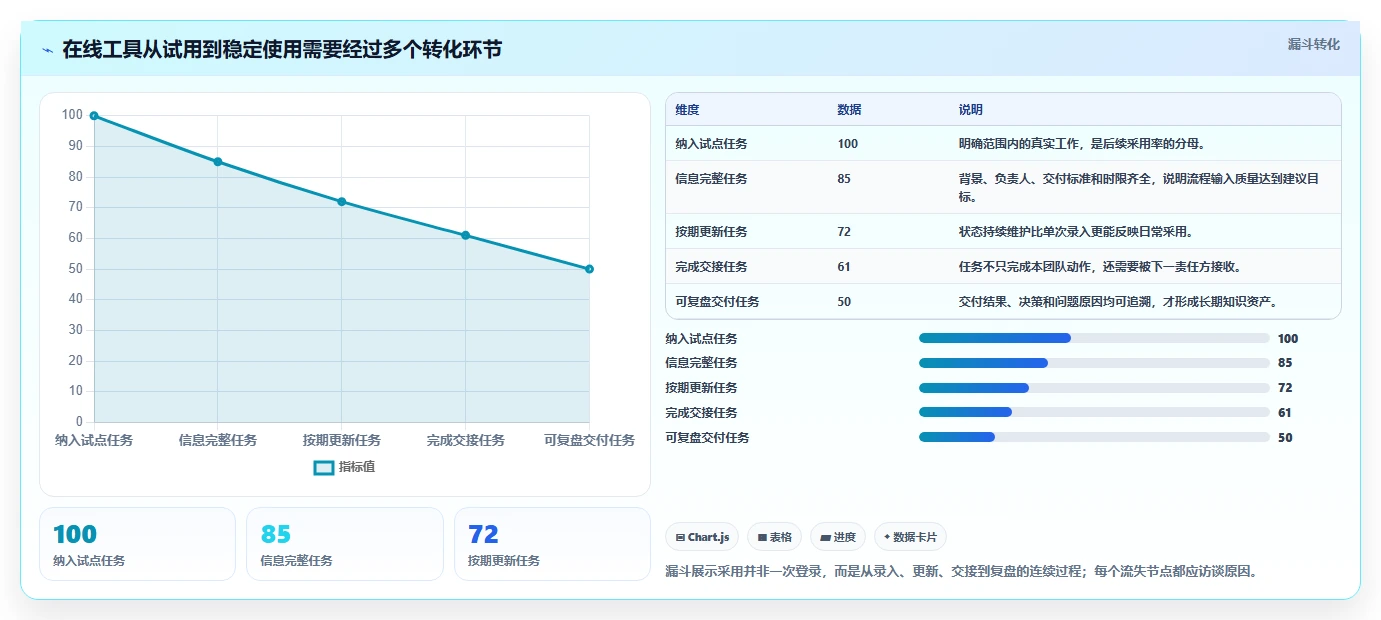
Task: Select the title 在线工具从试用到稳定使用需要经过多个转化环节
Action: tap(282, 50)
